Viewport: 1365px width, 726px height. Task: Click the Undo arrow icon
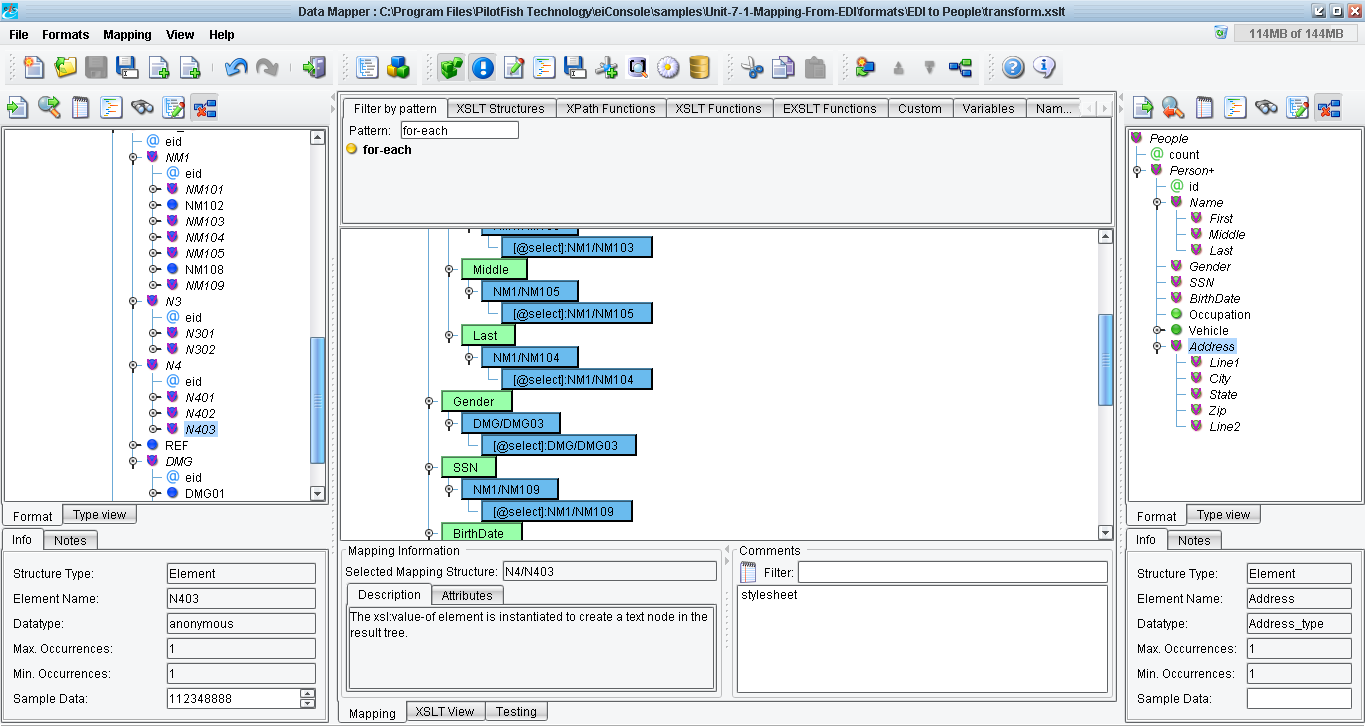tap(236, 67)
